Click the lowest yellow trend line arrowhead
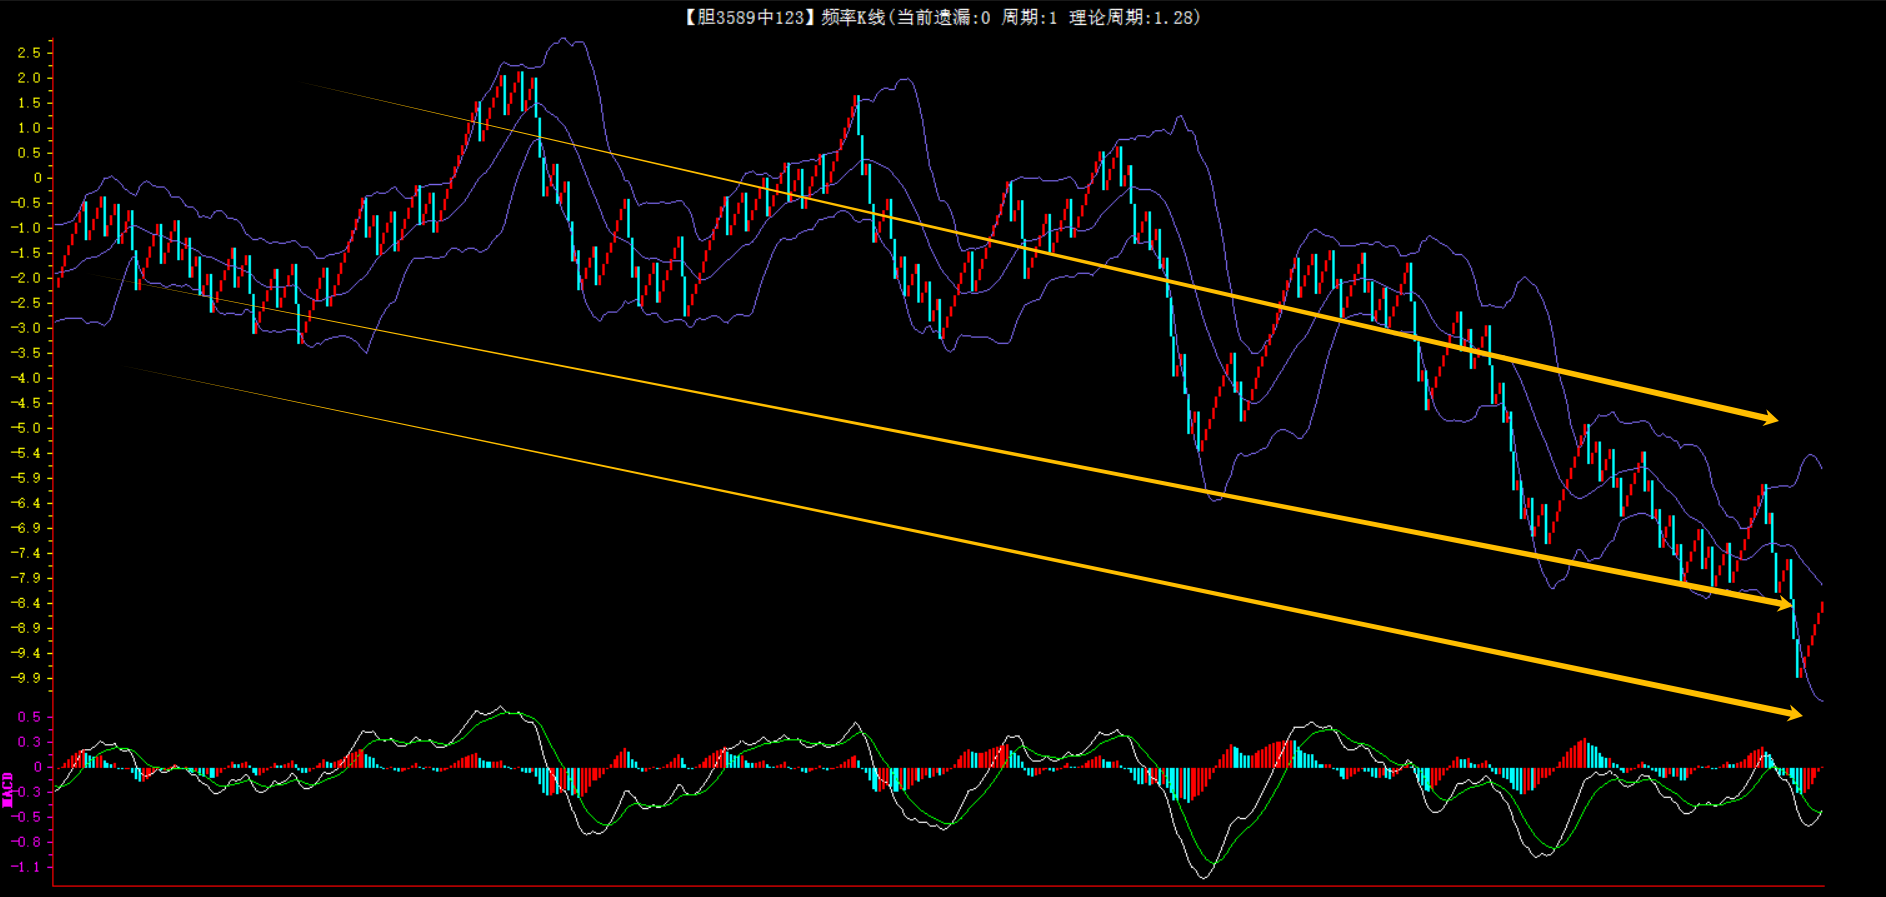Image resolution: width=1886 pixels, height=897 pixels. tap(1794, 713)
